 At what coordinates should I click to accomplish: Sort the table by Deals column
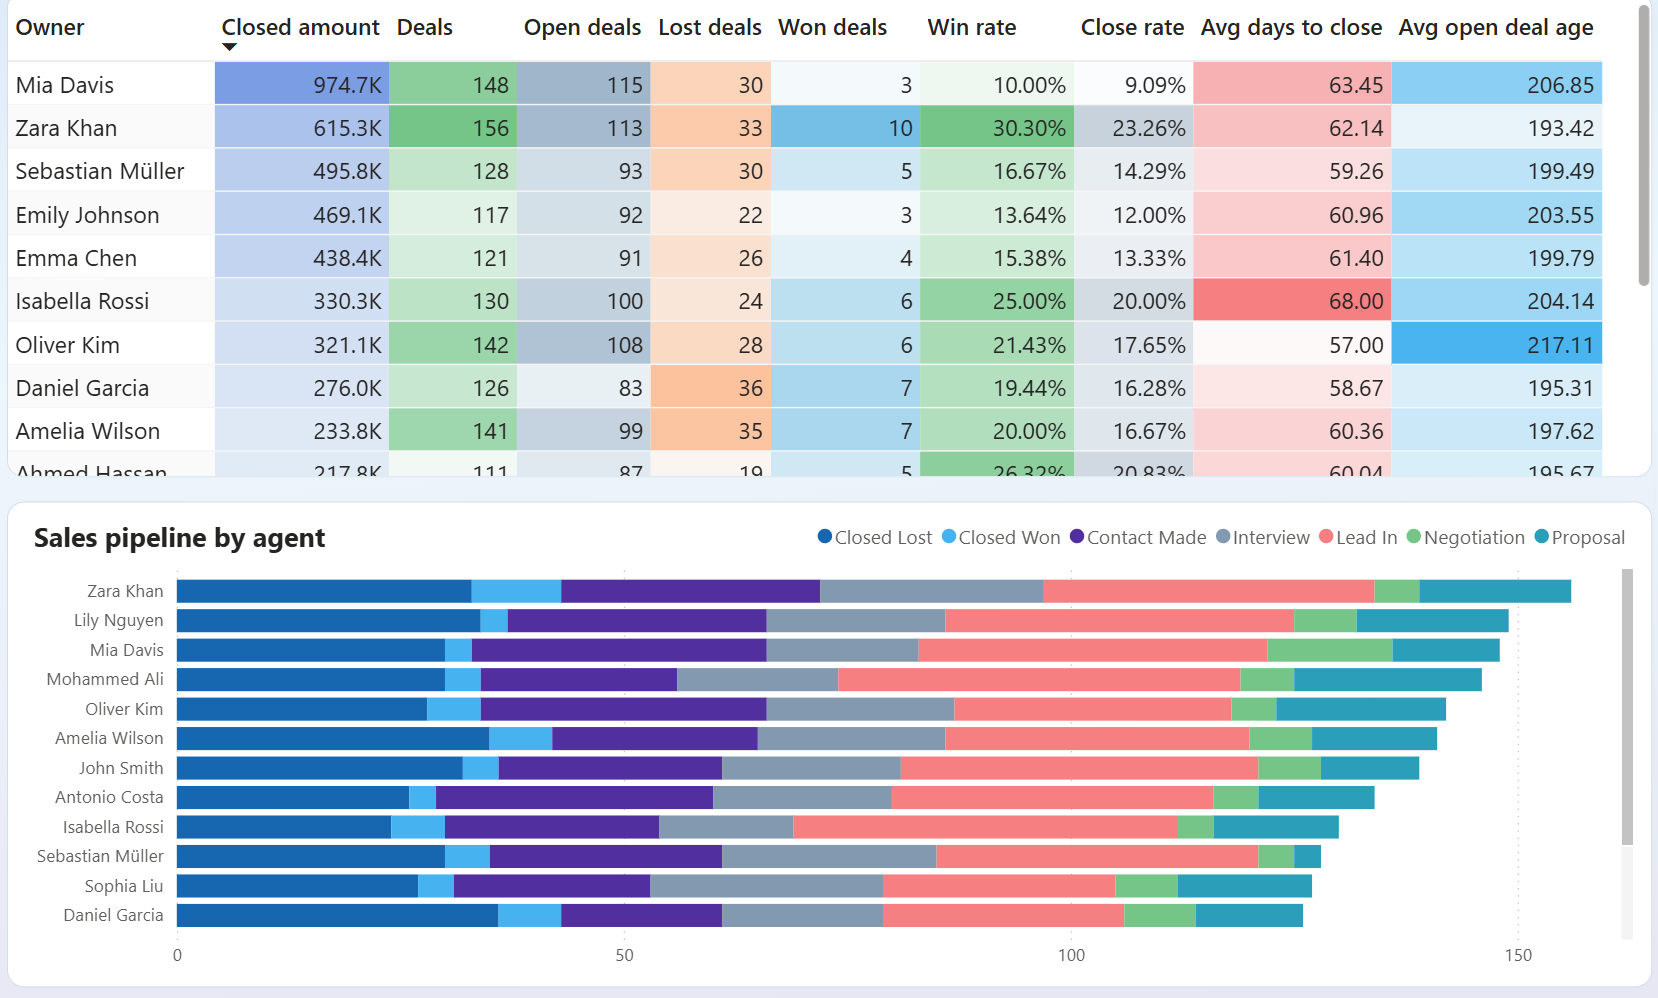[x=424, y=27]
